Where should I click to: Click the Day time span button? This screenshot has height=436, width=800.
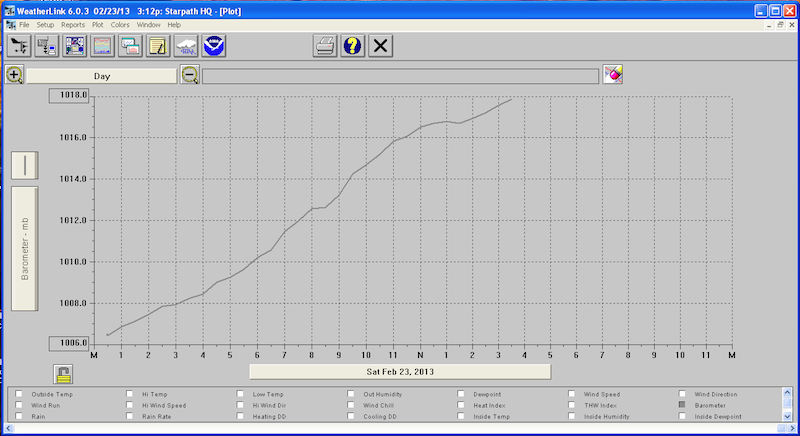(x=102, y=76)
